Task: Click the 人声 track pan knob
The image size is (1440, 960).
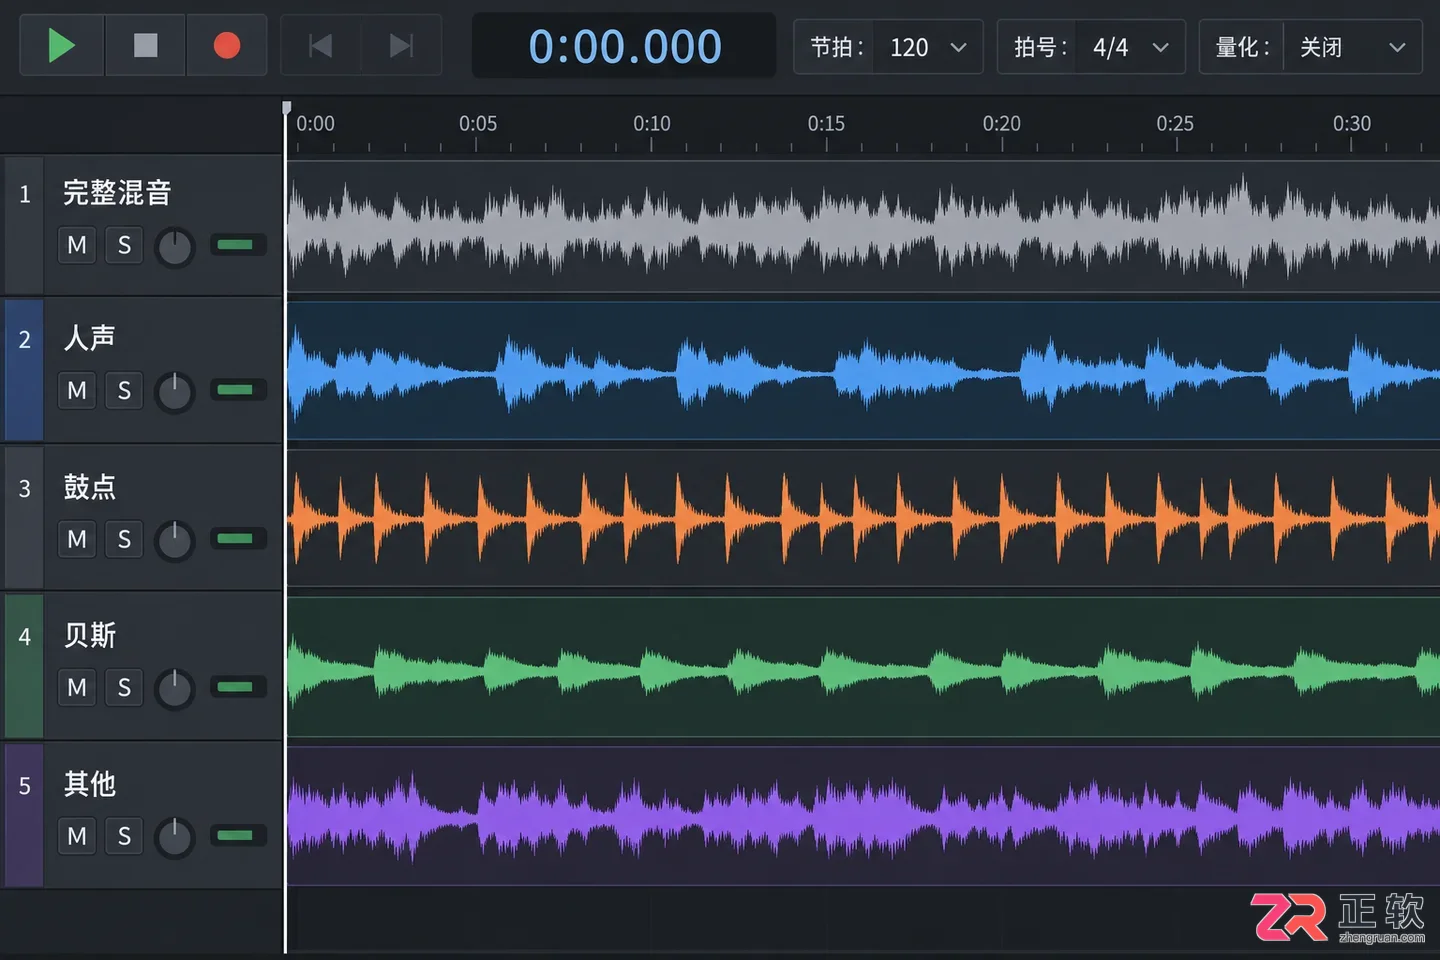Action: [175, 392]
